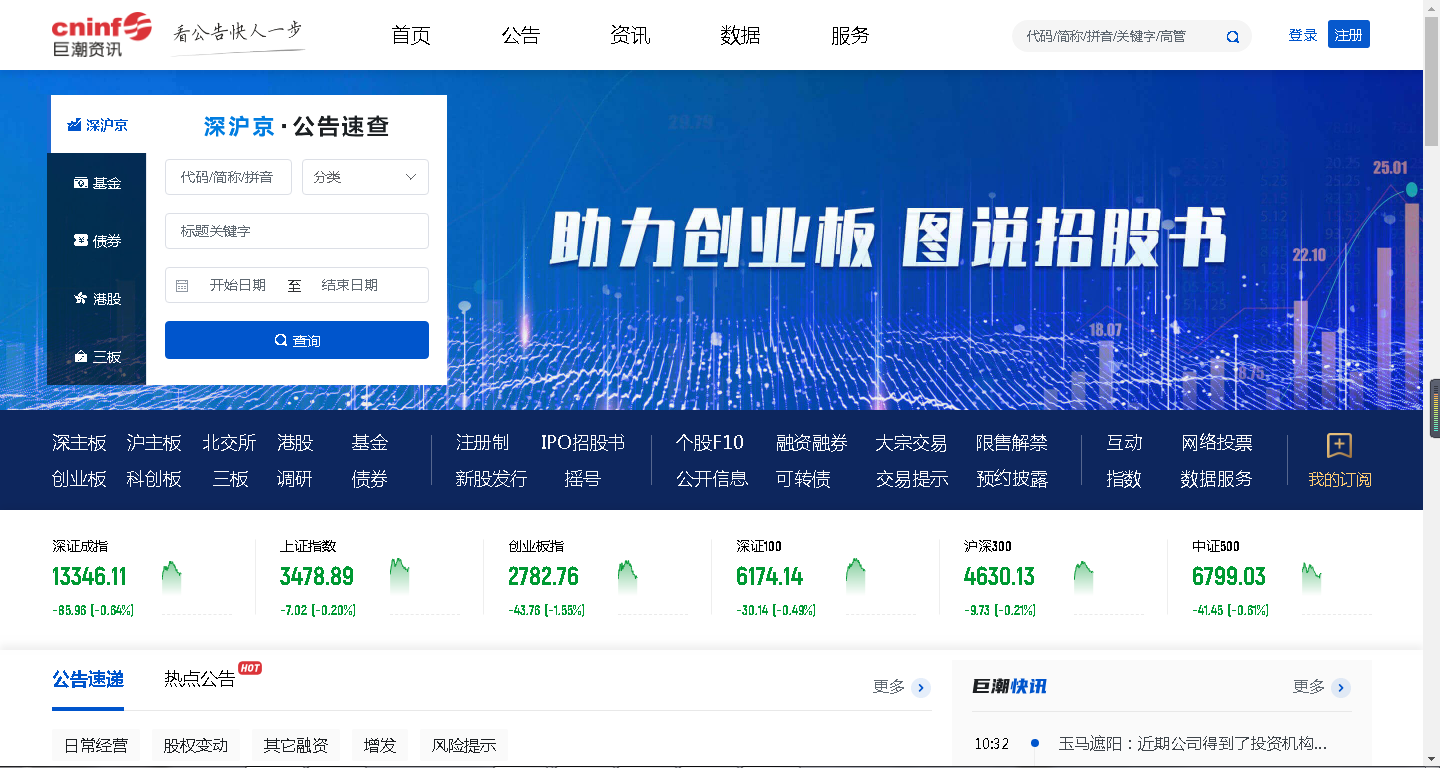Open 大宗交易 link
The image size is (1440, 768).
(x=911, y=443)
